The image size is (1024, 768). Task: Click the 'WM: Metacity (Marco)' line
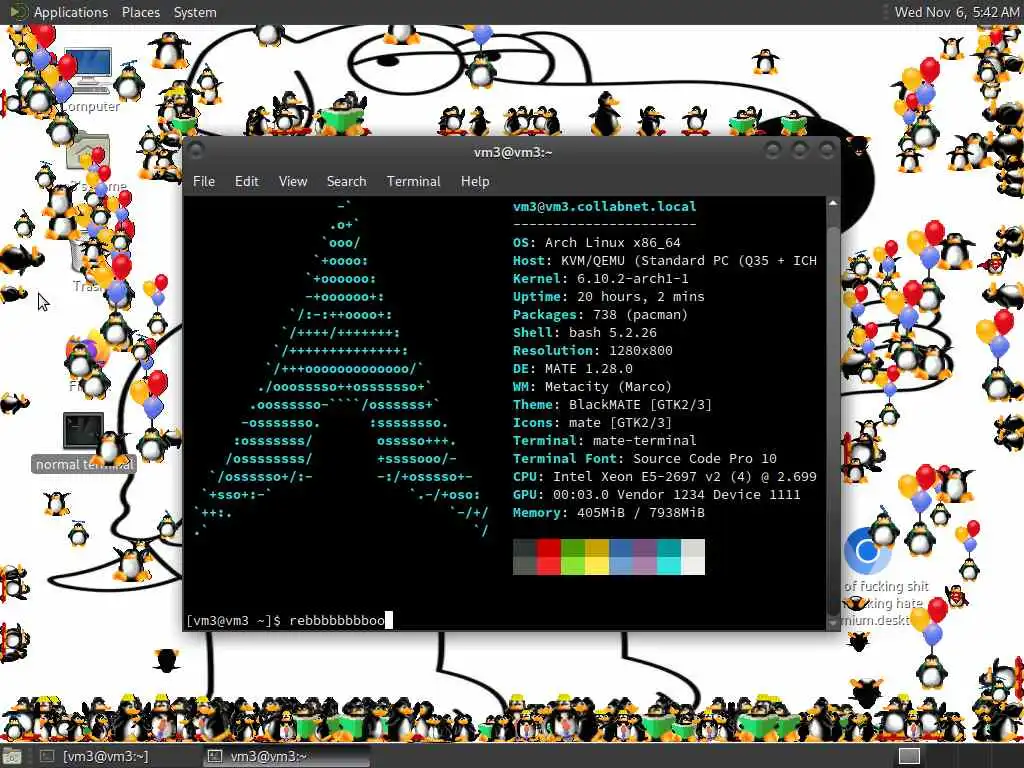pos(592,387)
